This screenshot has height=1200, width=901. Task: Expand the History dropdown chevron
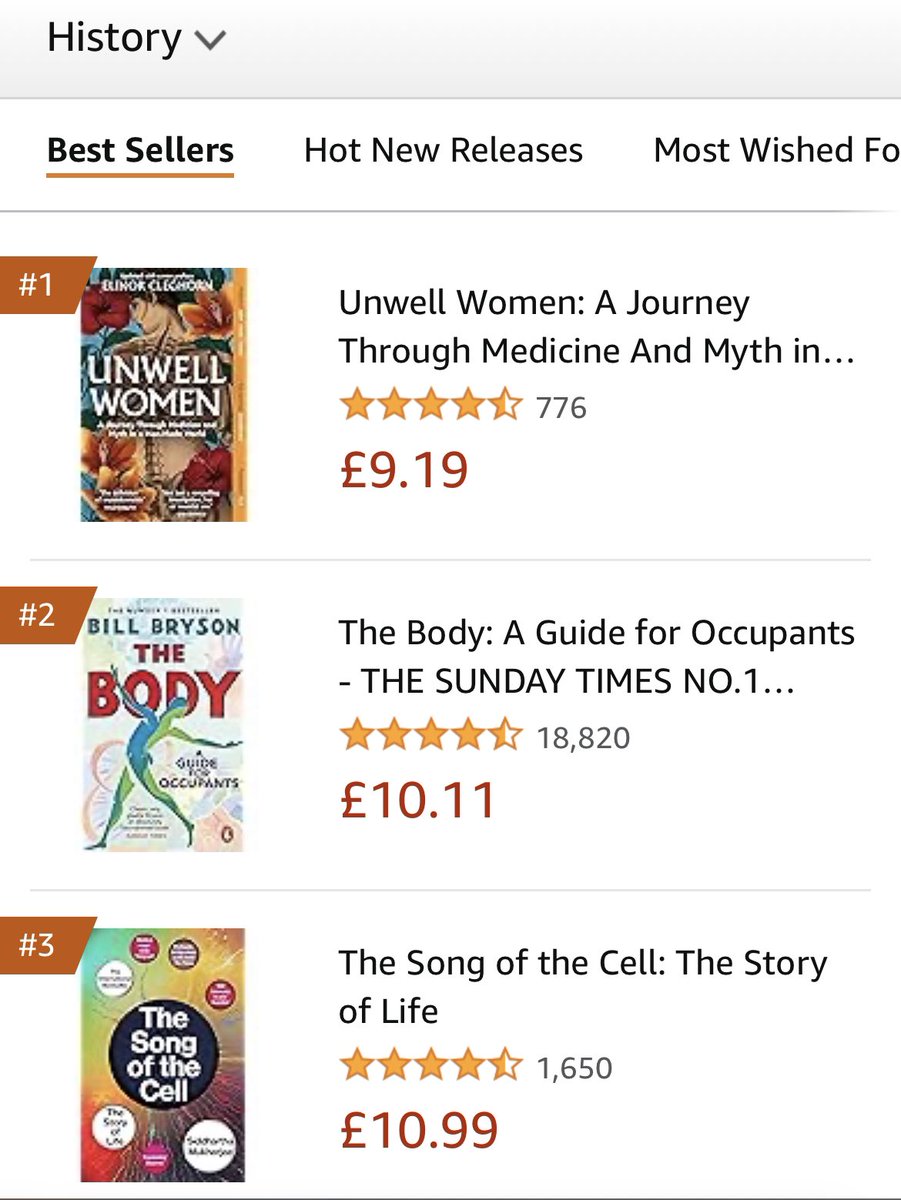(x=211, y=41)
